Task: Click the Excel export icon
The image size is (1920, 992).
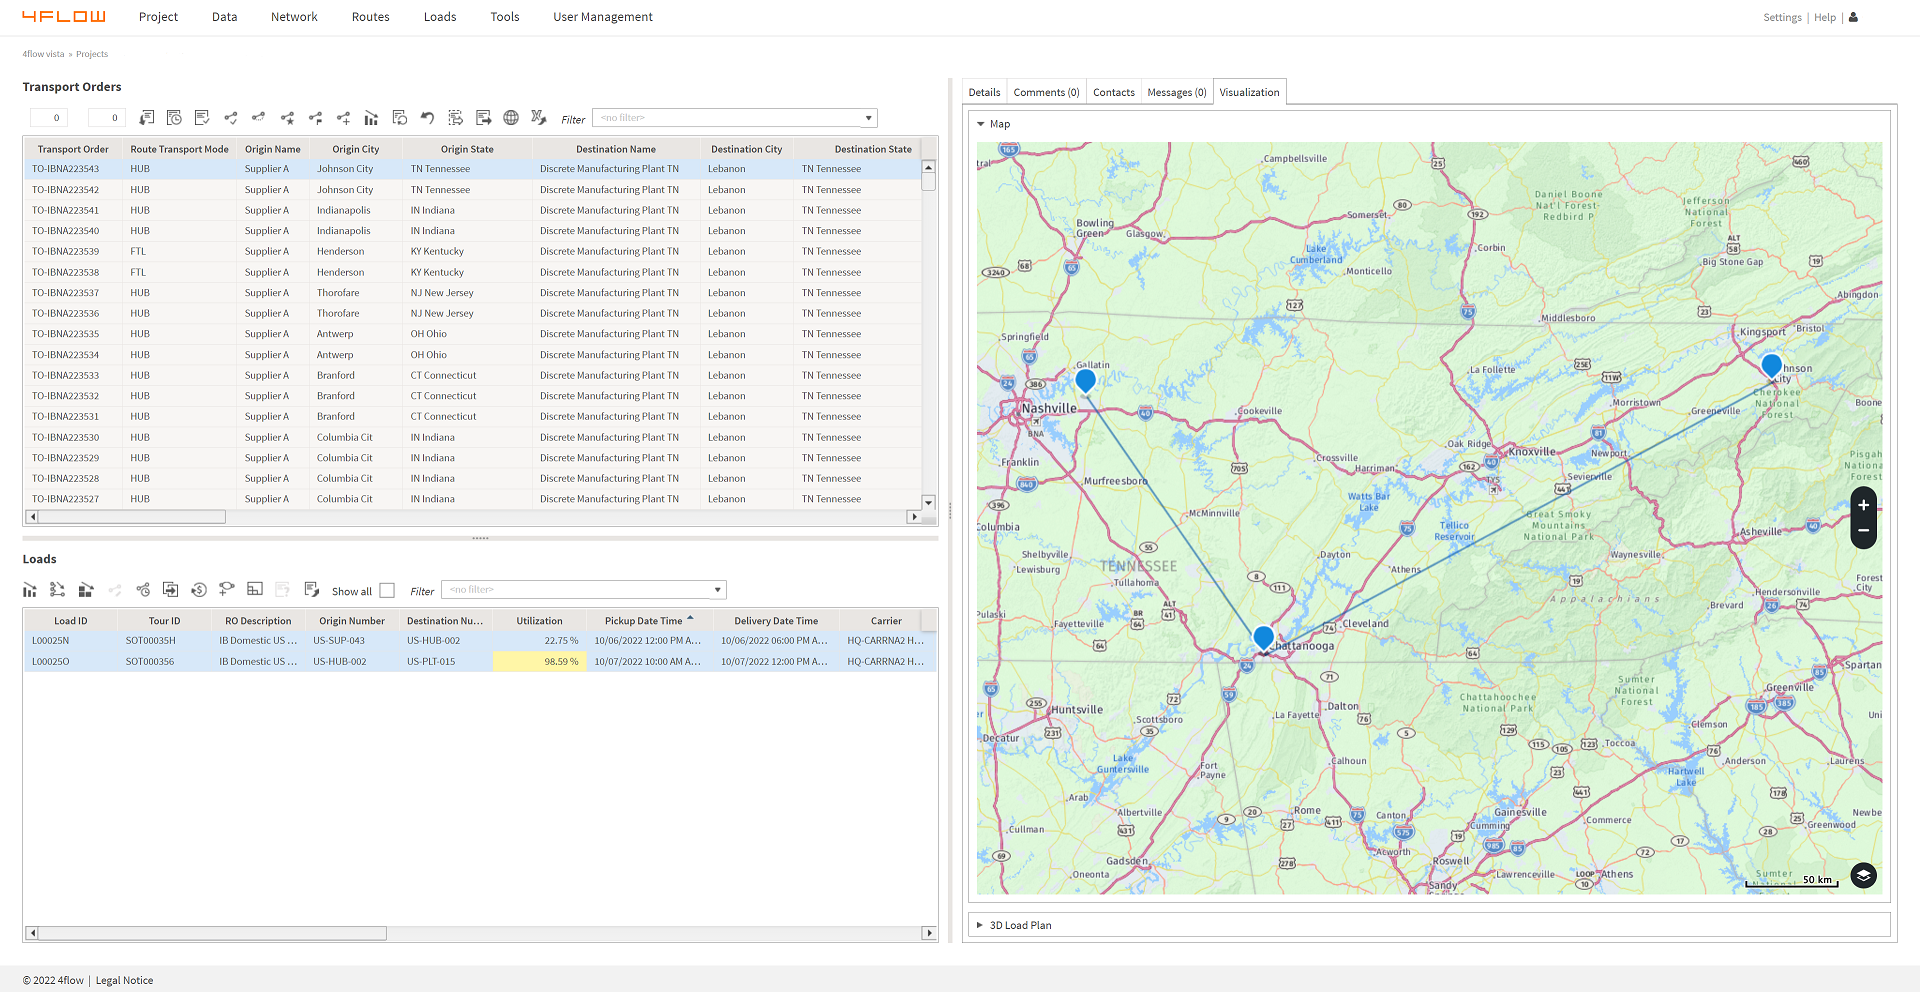Action: [538, 118]
